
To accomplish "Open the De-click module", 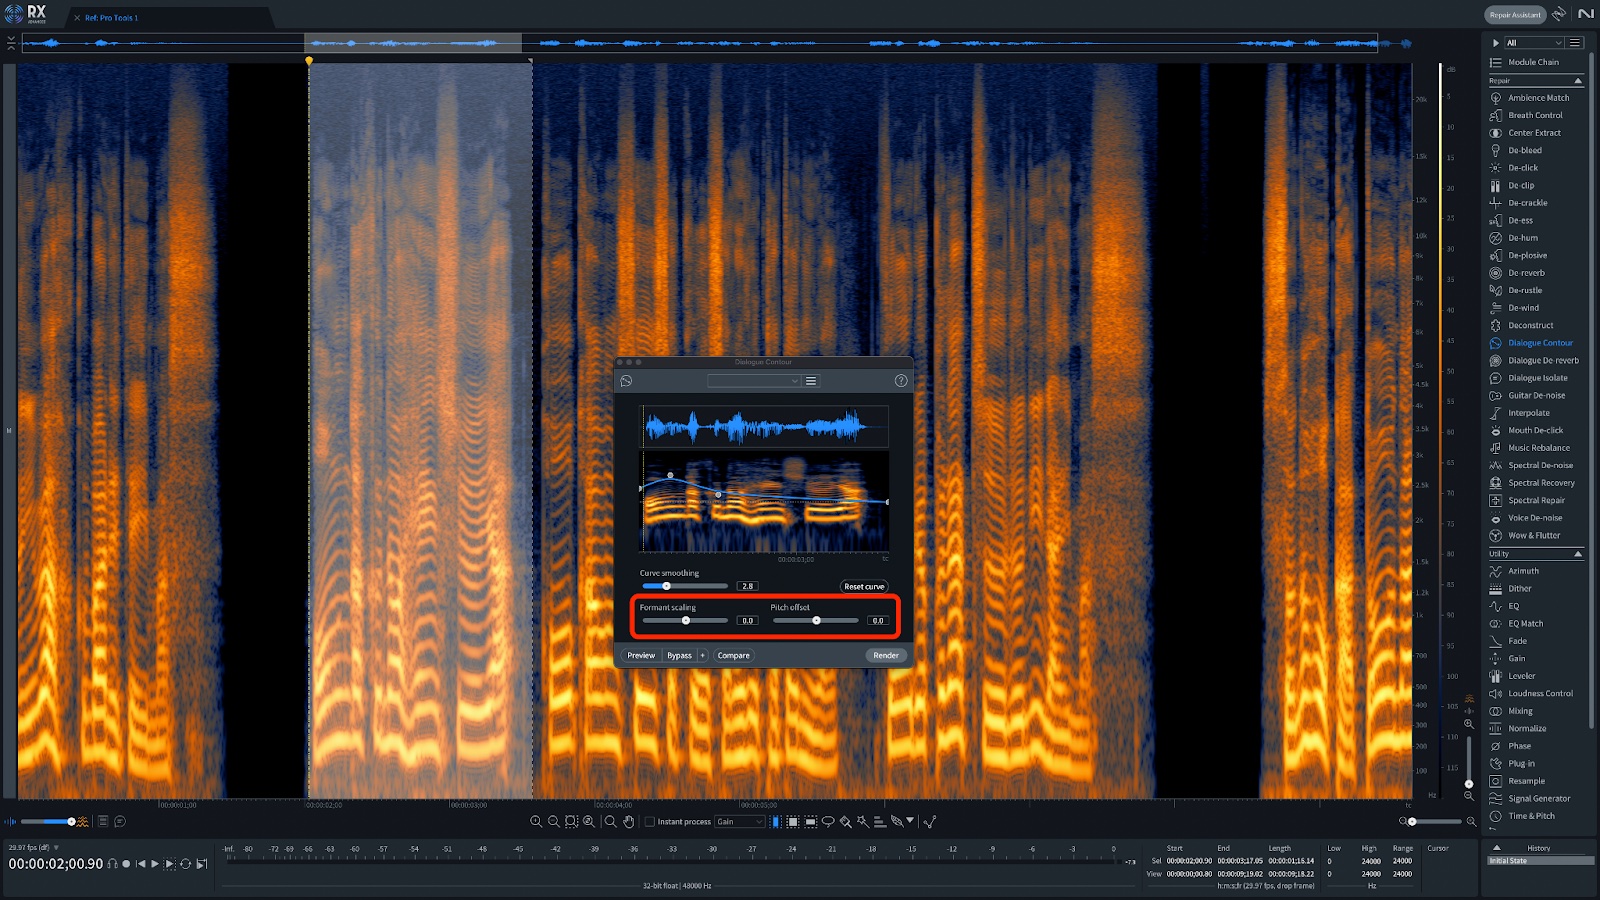I will pos(1522,168).
